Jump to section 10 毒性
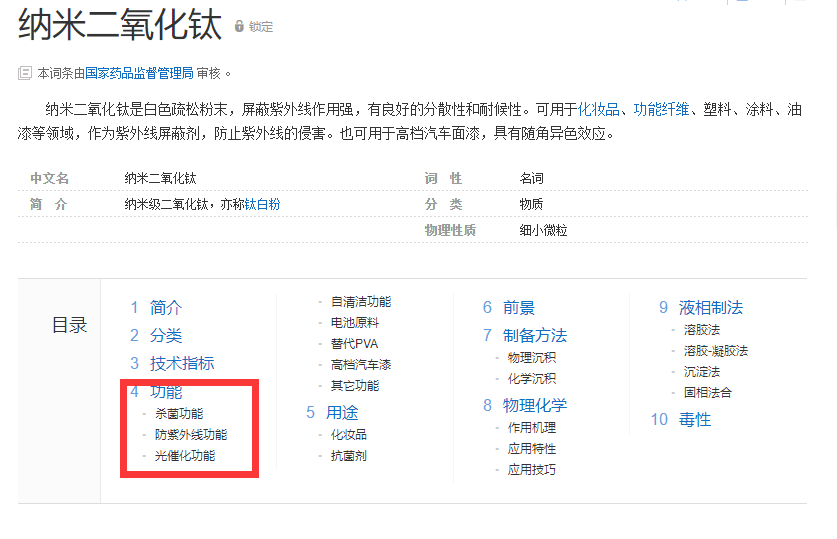 click(x=694, y=420)
